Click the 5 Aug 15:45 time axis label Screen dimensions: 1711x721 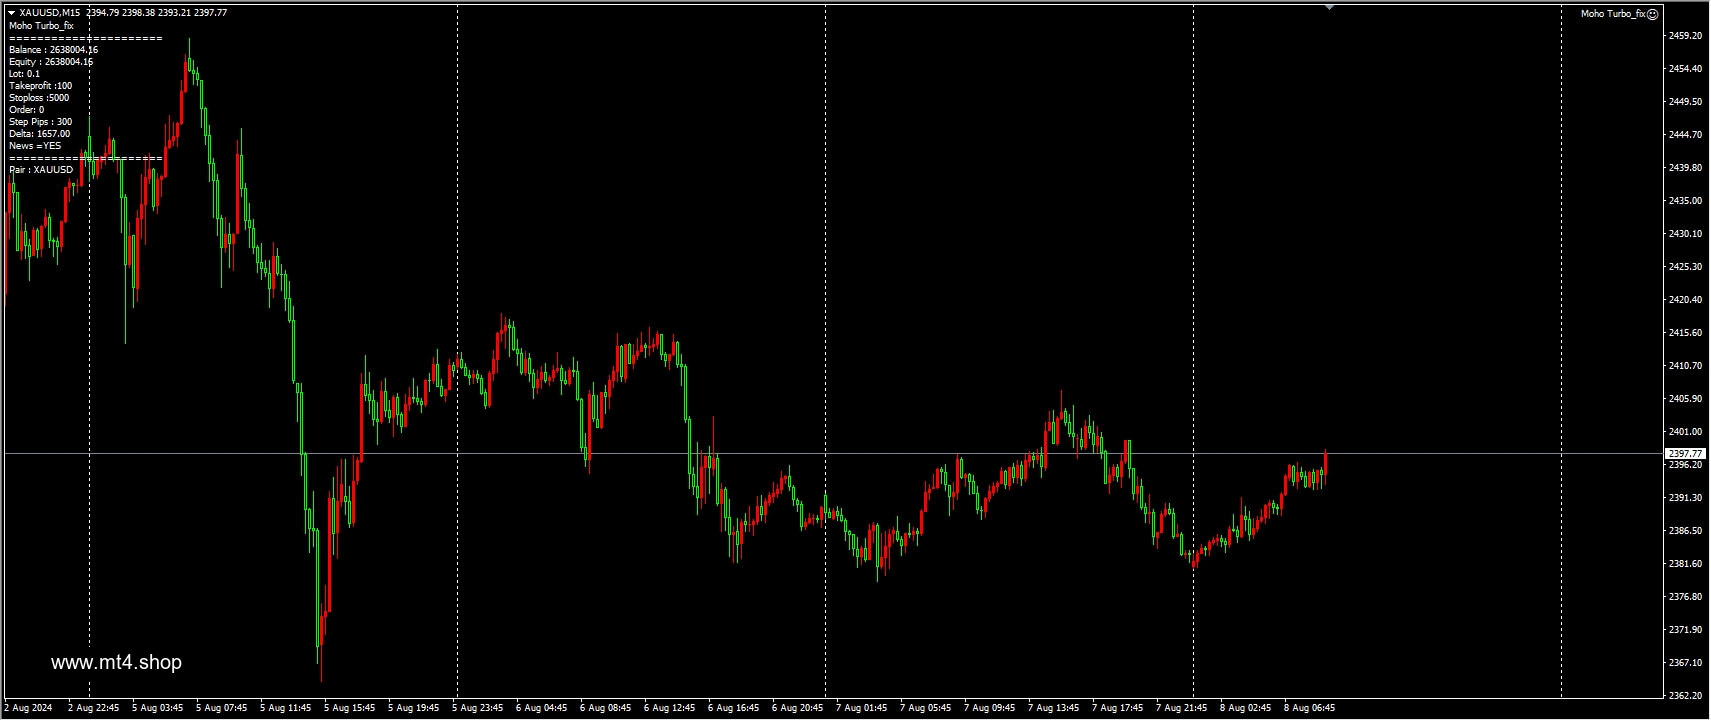(350, 709)
